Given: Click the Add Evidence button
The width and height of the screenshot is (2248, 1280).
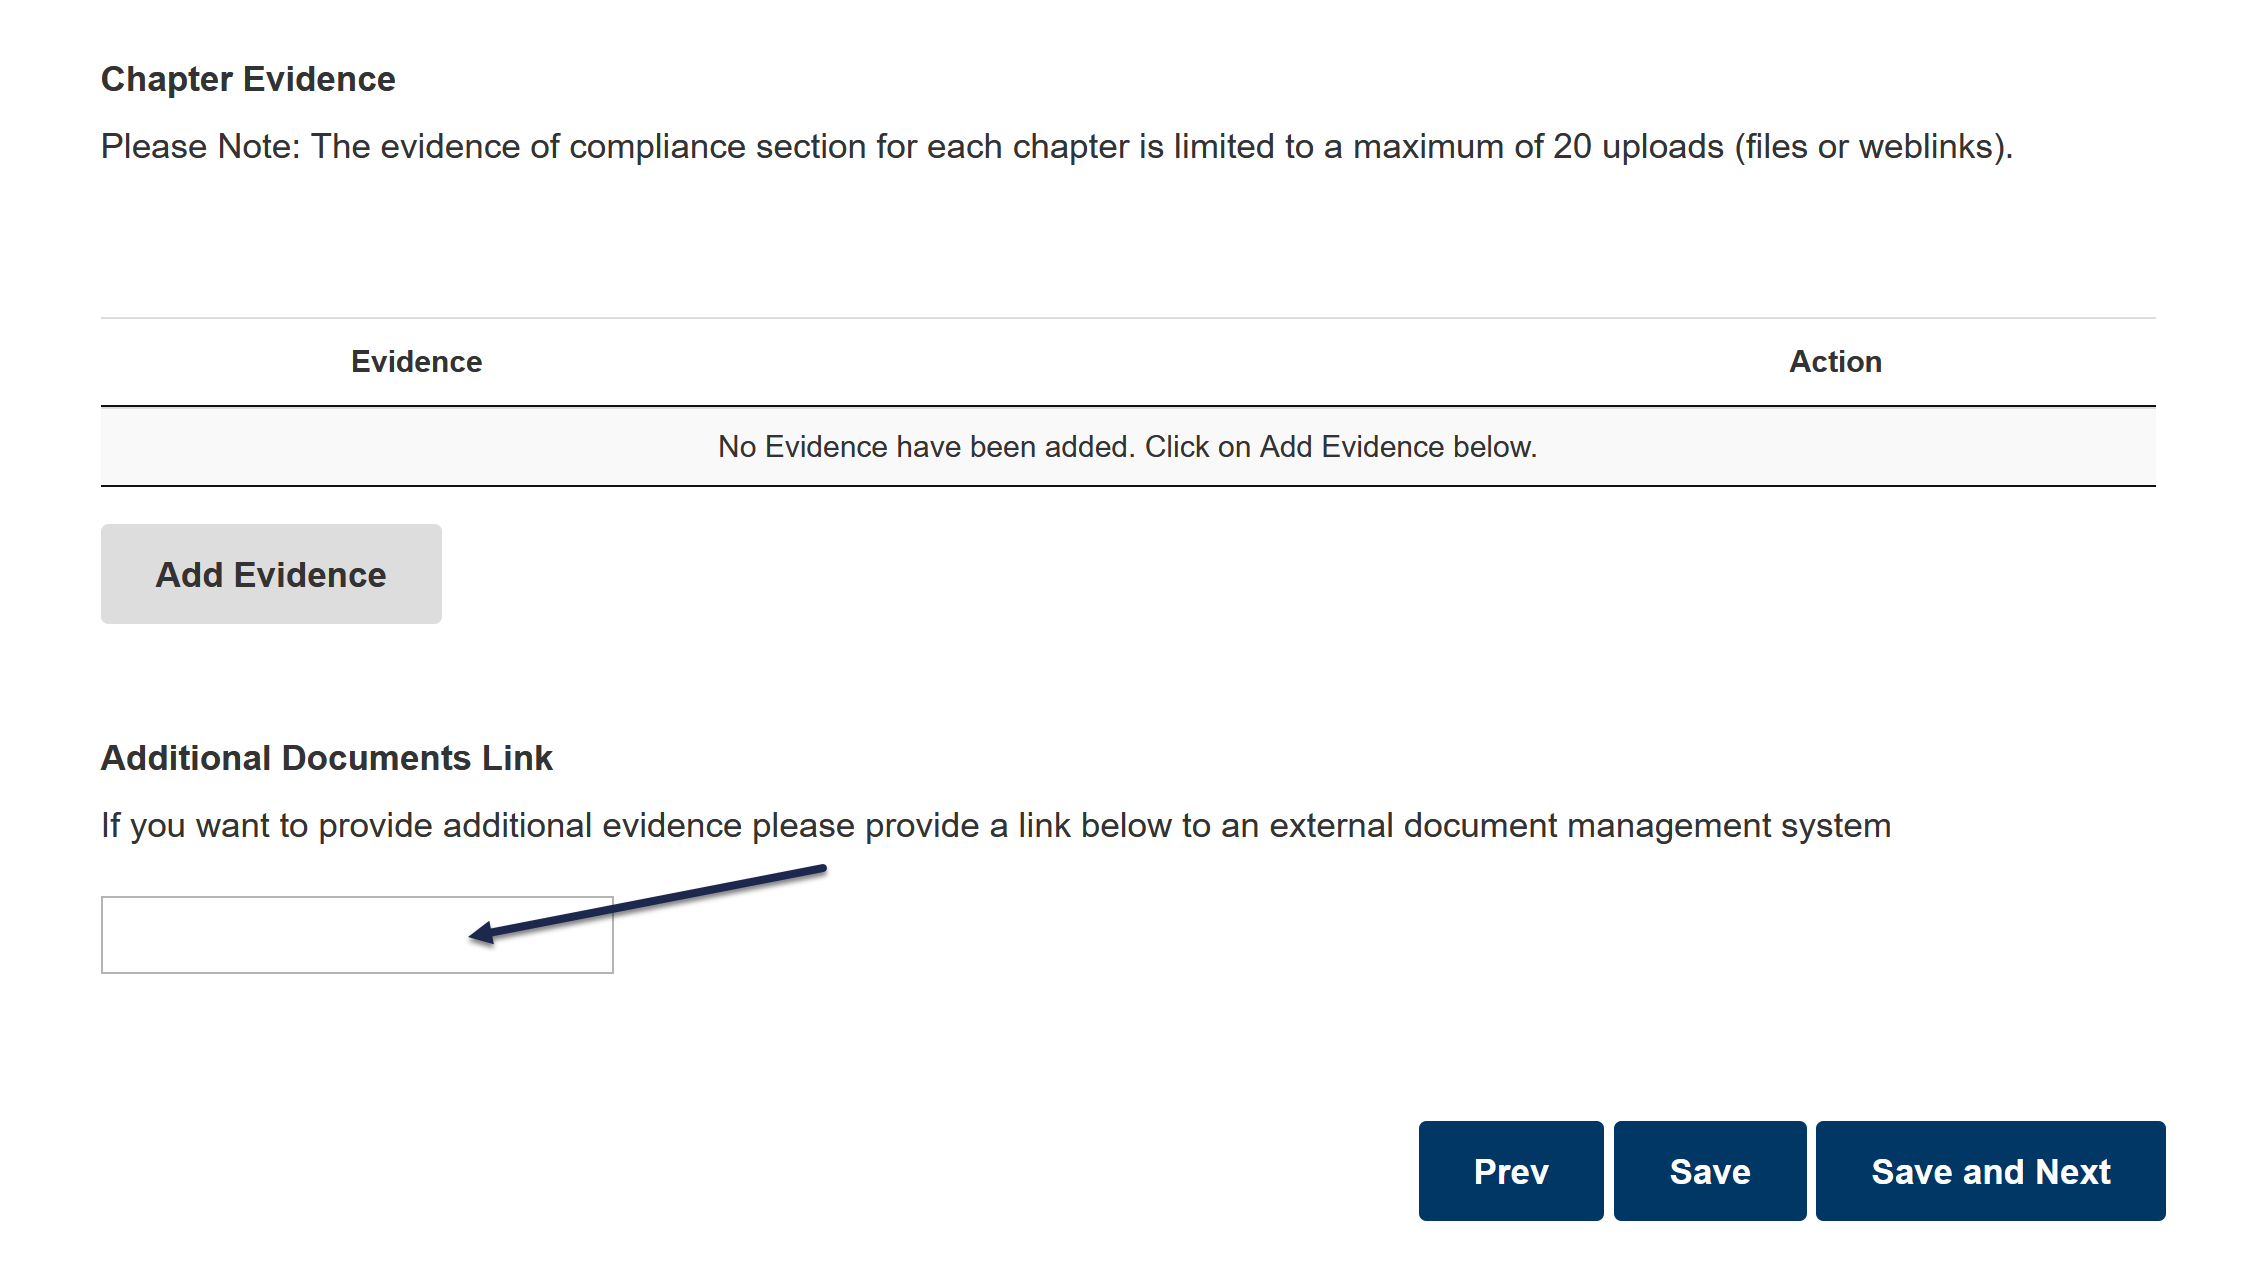Looking at the screenshot, I should pos(271,574).
